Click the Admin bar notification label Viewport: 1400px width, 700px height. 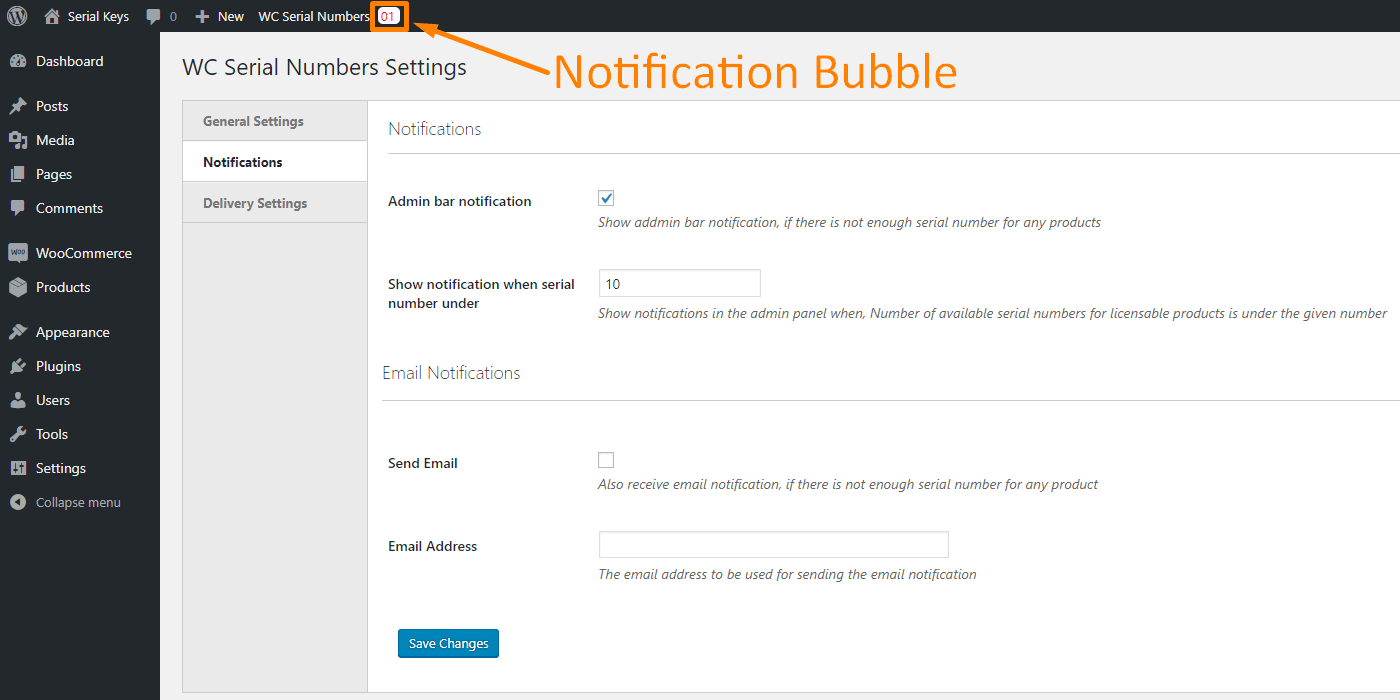[x=460, y=201]
